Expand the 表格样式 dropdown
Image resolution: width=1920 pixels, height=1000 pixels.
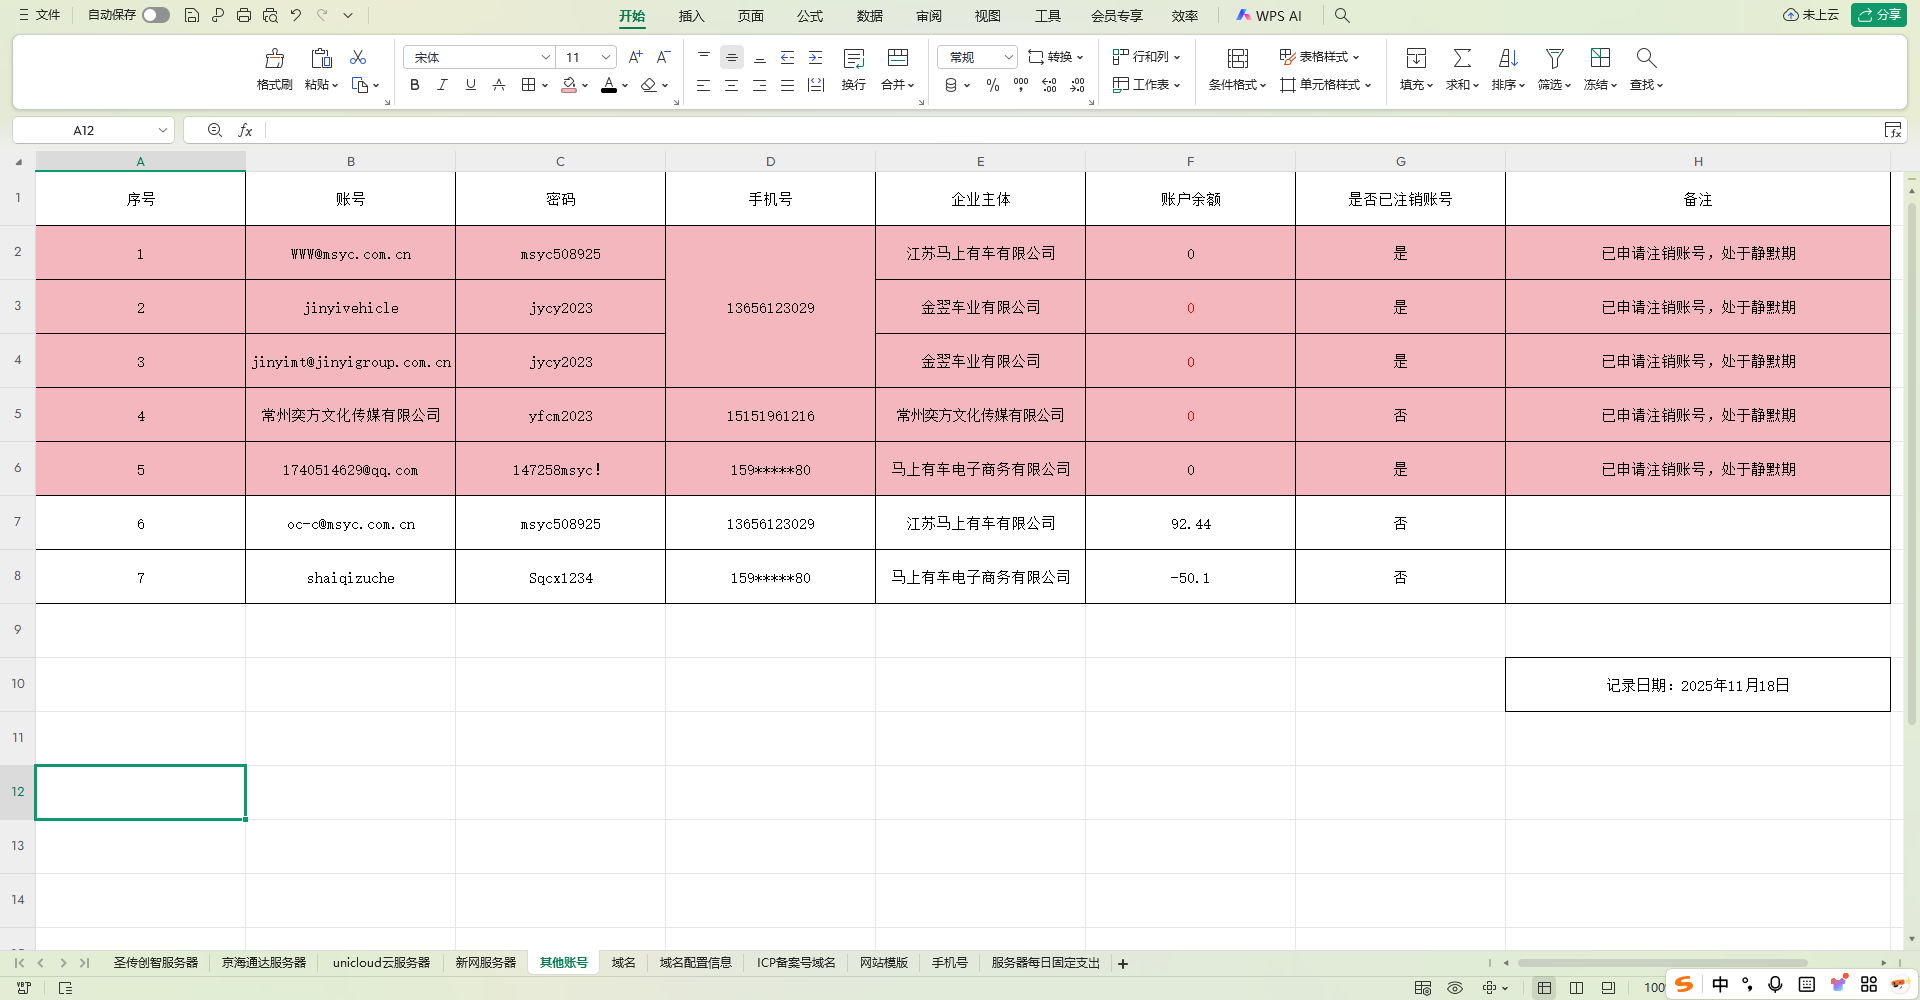point(1356,57)
